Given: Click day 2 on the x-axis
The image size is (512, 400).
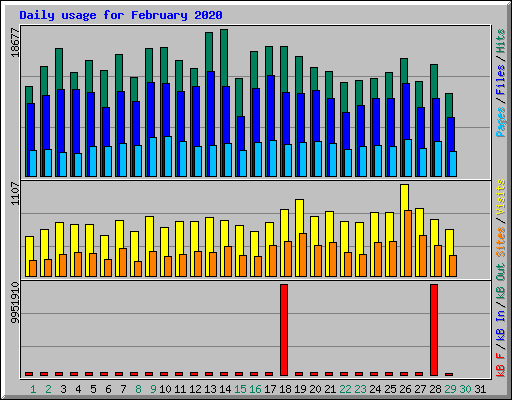Looking at the screenshot, I should click(x=48, y=389).
